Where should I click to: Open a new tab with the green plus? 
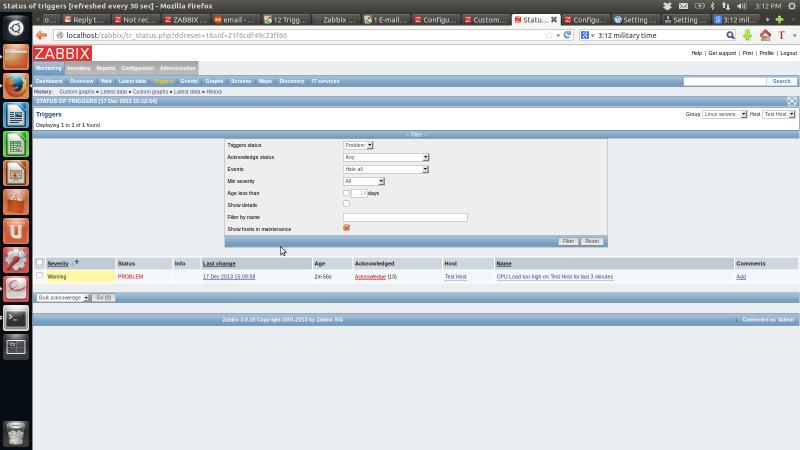pyautogui.click(x=780, y=20)
